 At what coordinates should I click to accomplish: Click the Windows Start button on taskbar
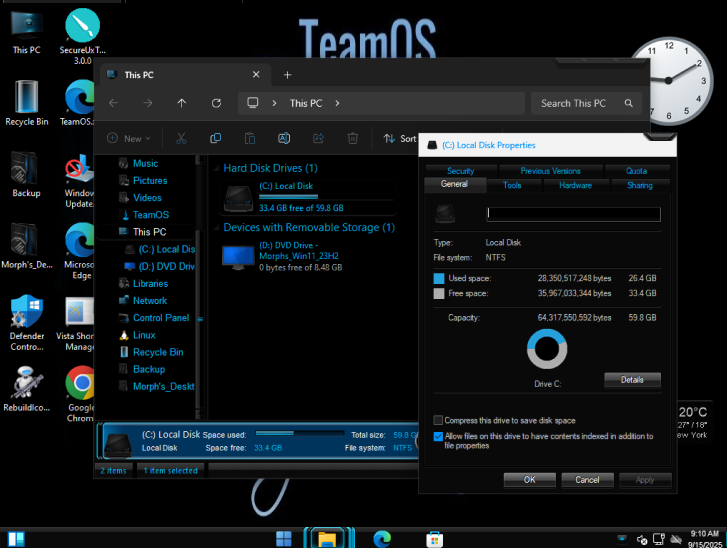point(283,539)
